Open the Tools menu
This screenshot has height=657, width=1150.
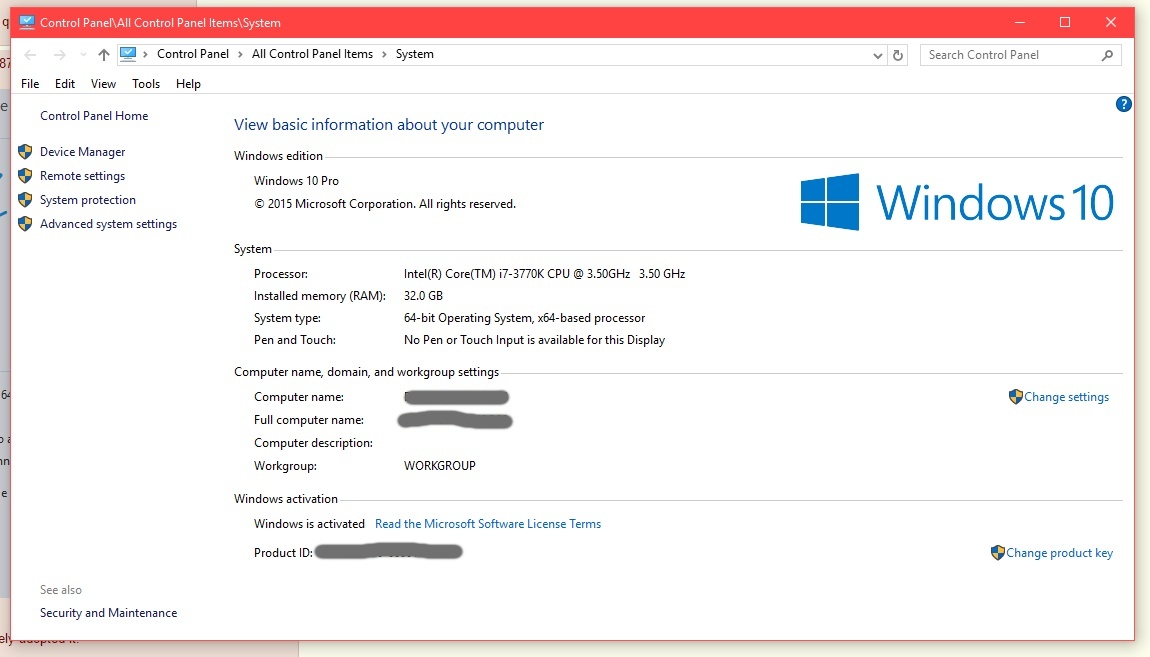point(146,84)
